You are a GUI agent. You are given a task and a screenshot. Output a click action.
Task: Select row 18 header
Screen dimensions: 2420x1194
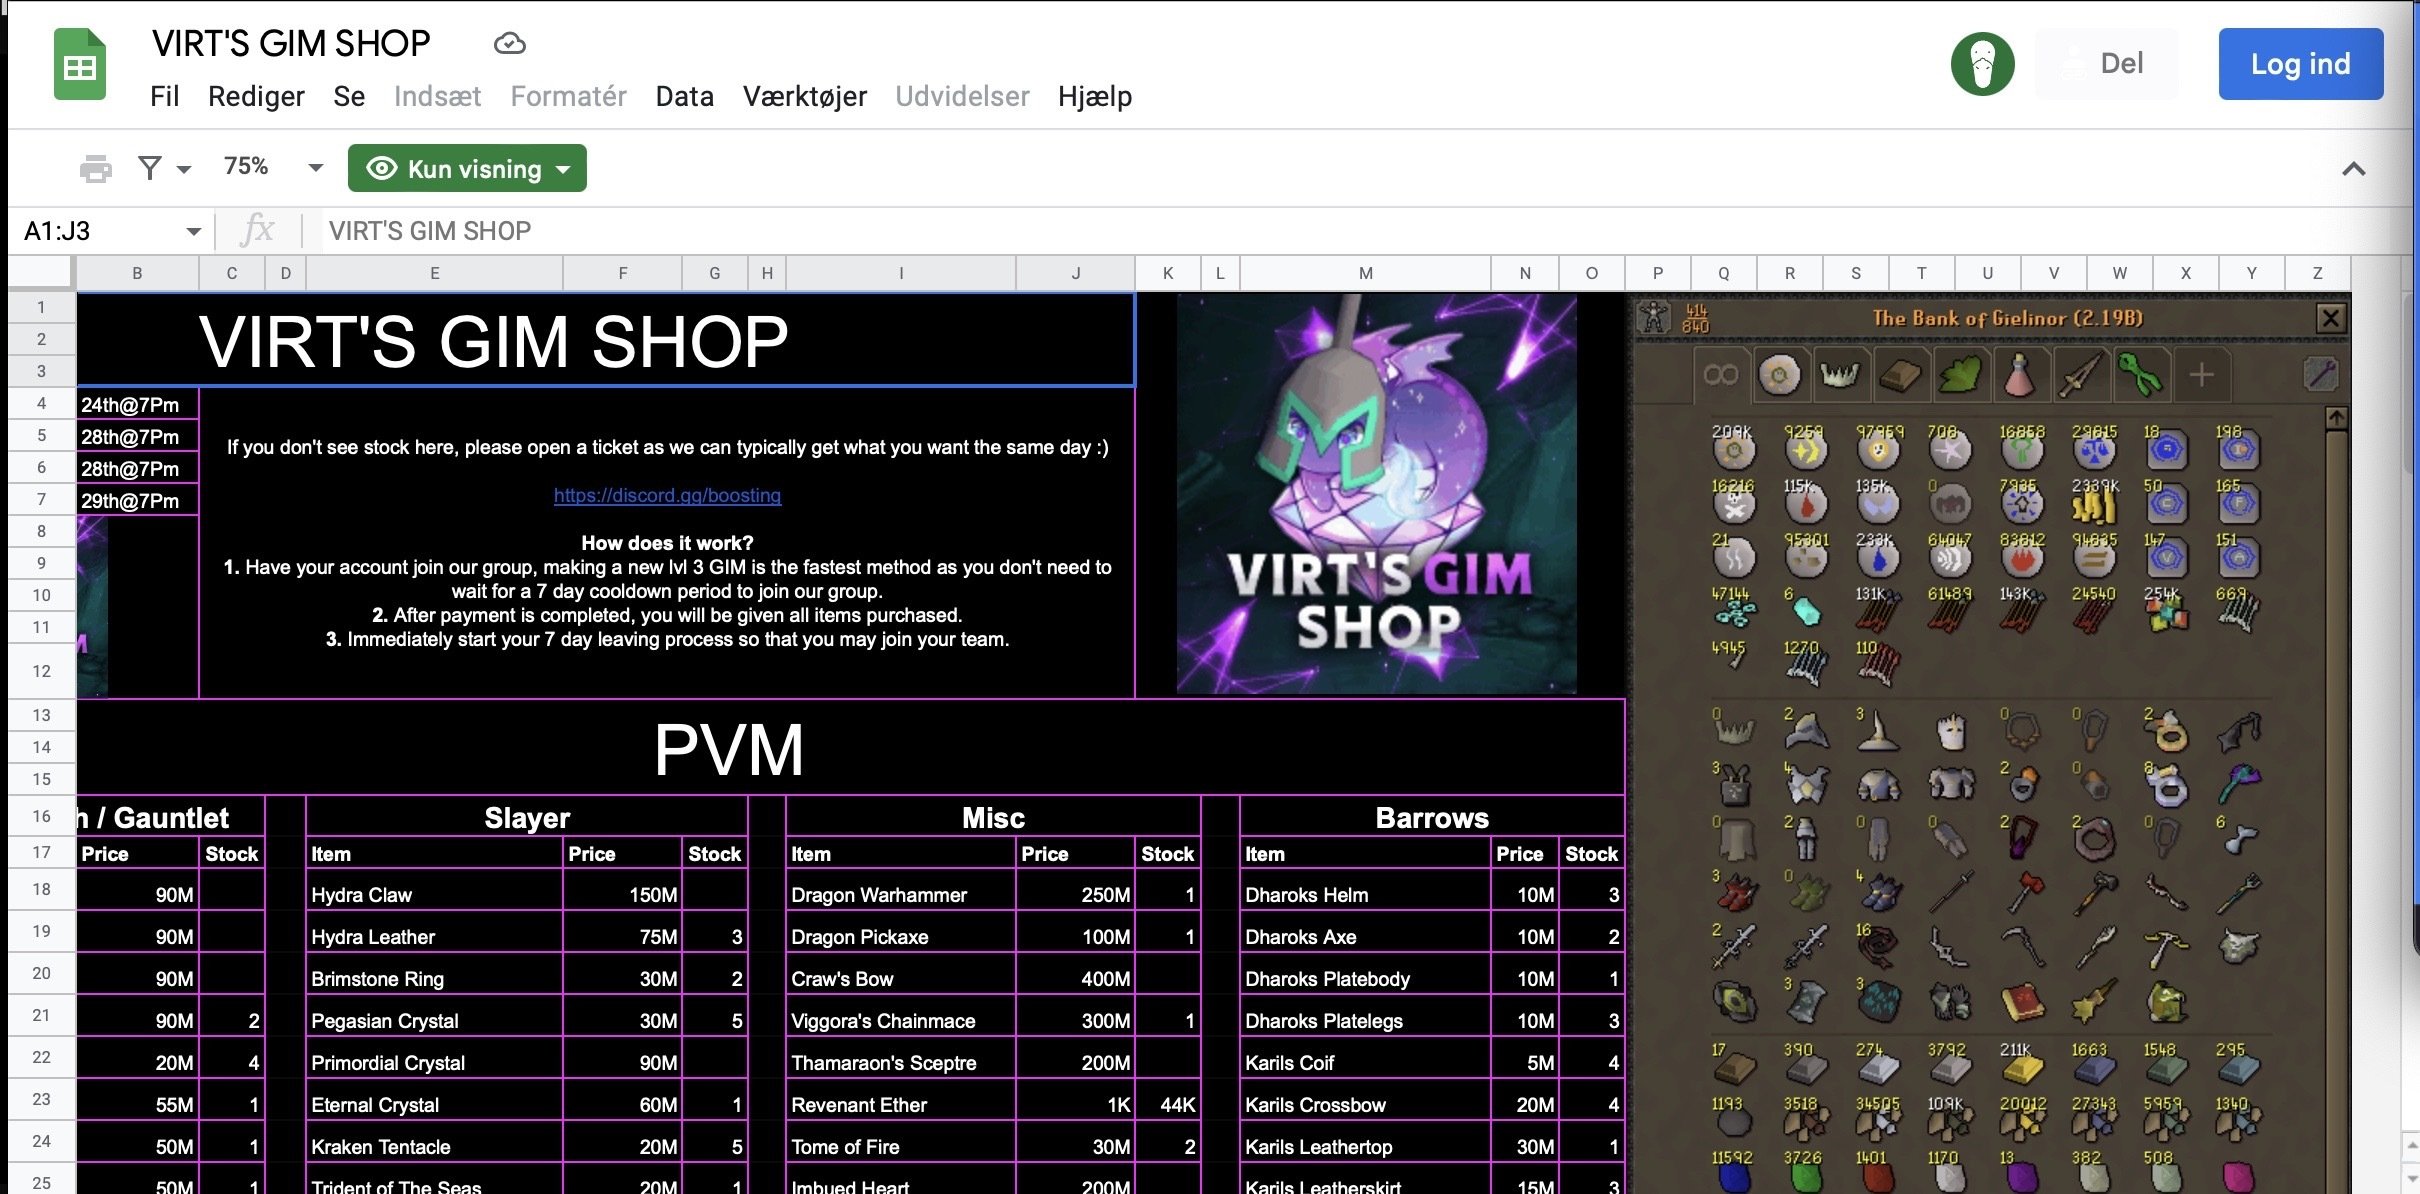[41, 889]
